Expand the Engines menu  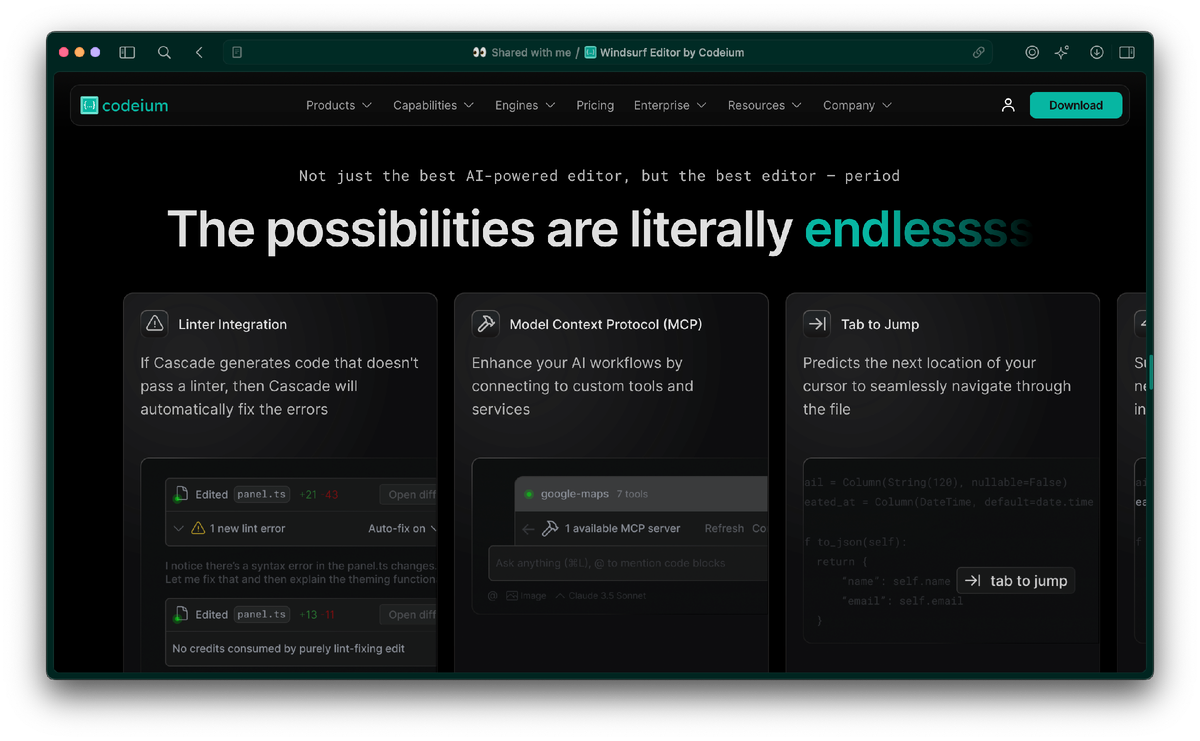coord(525,105)
